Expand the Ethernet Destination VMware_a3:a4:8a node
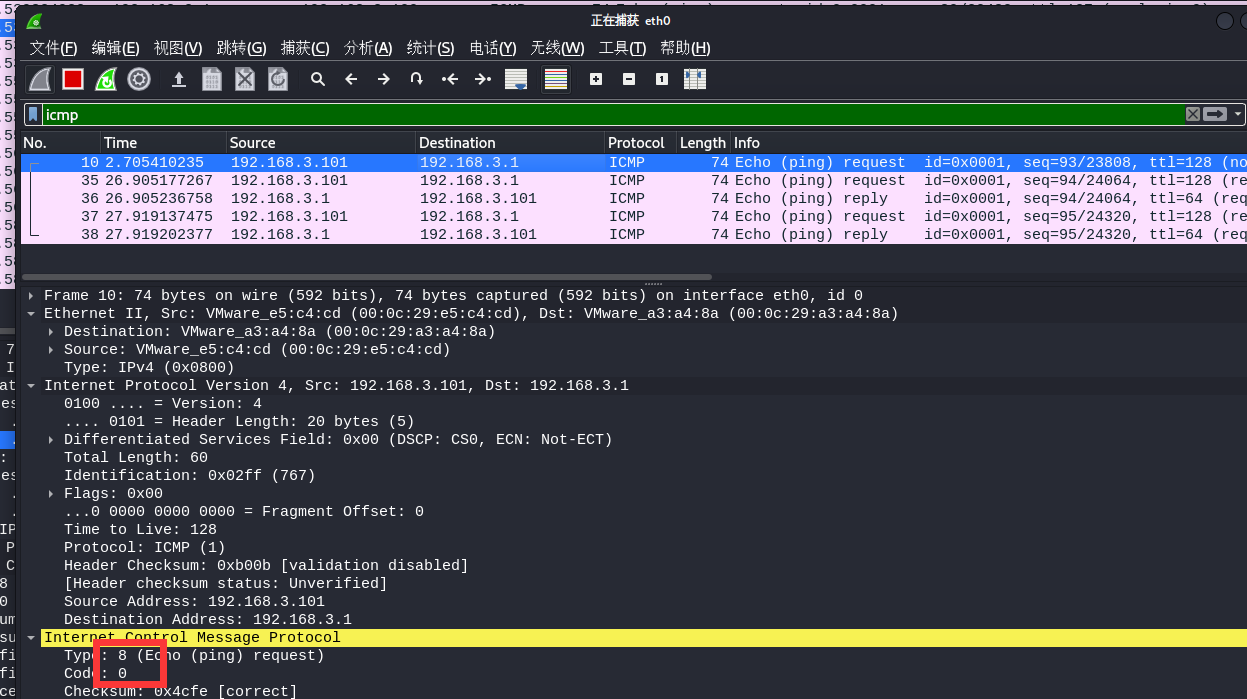Image resolution: width=1247 pixels, height=699 pixels. 51,332
